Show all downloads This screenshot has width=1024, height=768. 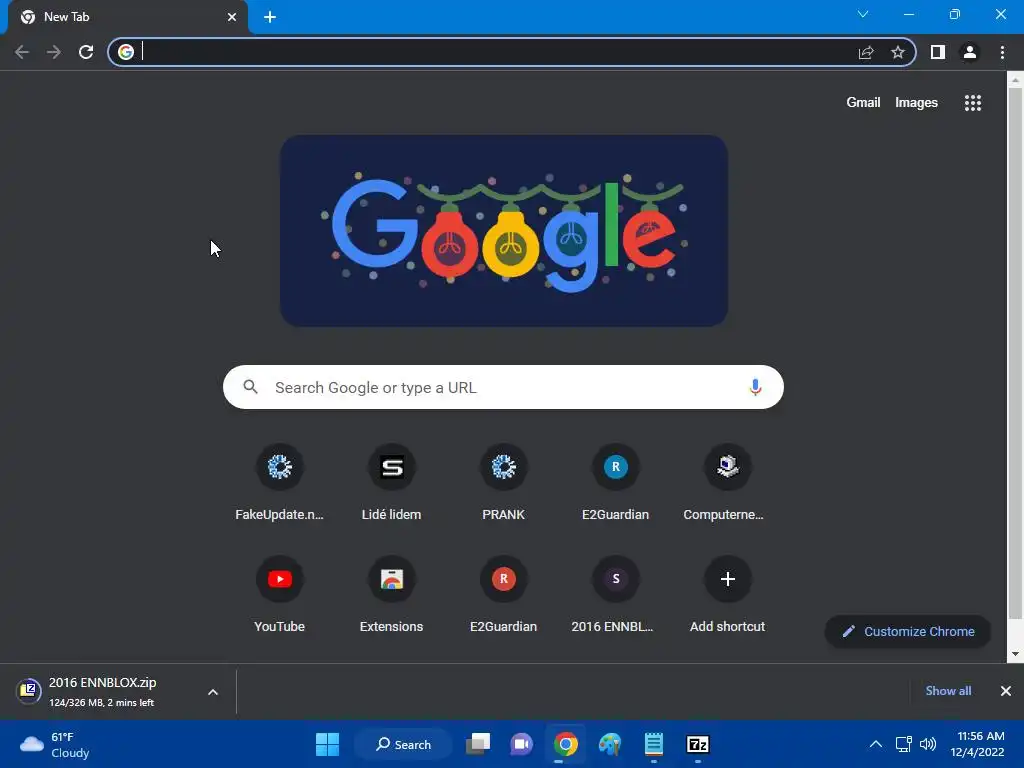(x=948, y=691)
